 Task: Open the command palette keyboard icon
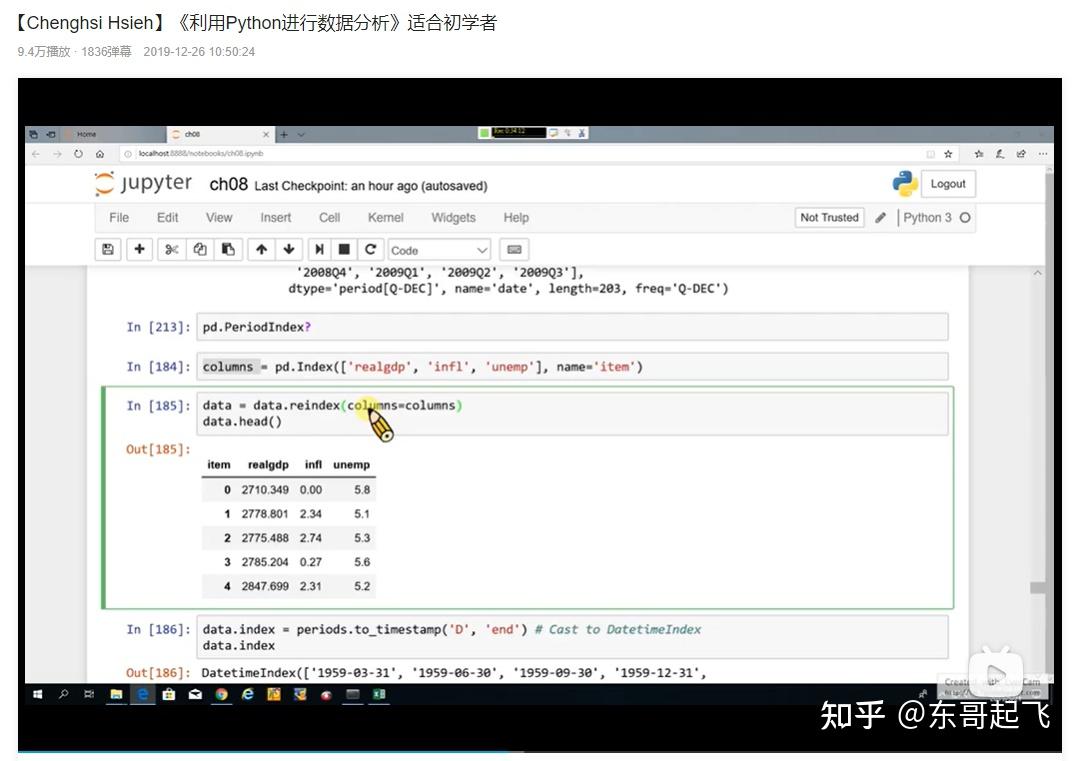point(514,249)
